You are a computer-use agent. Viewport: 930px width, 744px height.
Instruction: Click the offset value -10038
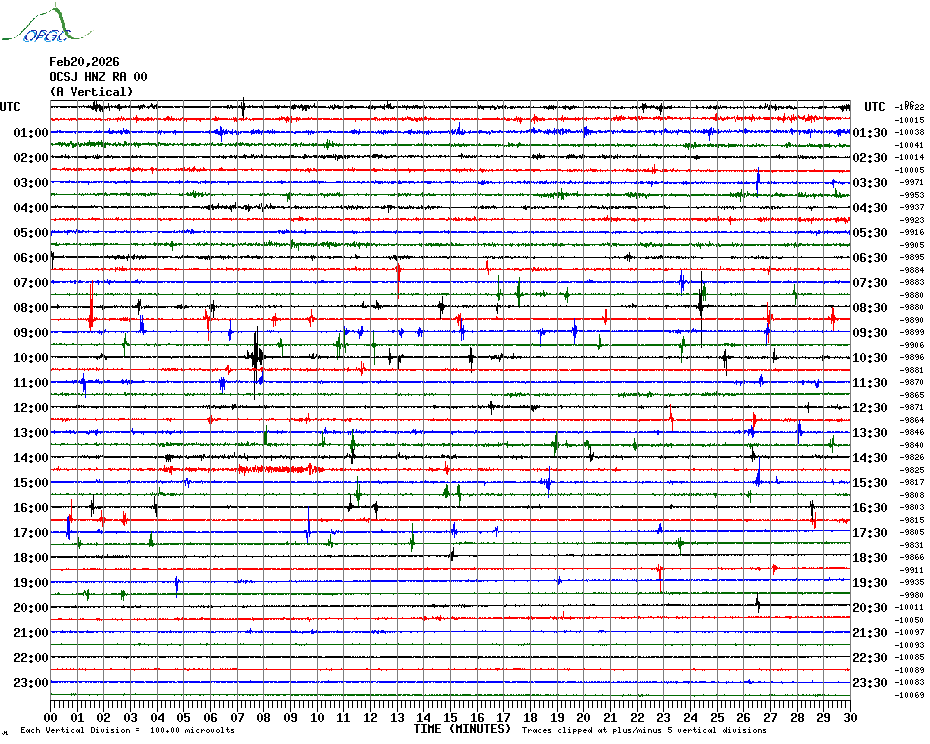click(910, 132)
